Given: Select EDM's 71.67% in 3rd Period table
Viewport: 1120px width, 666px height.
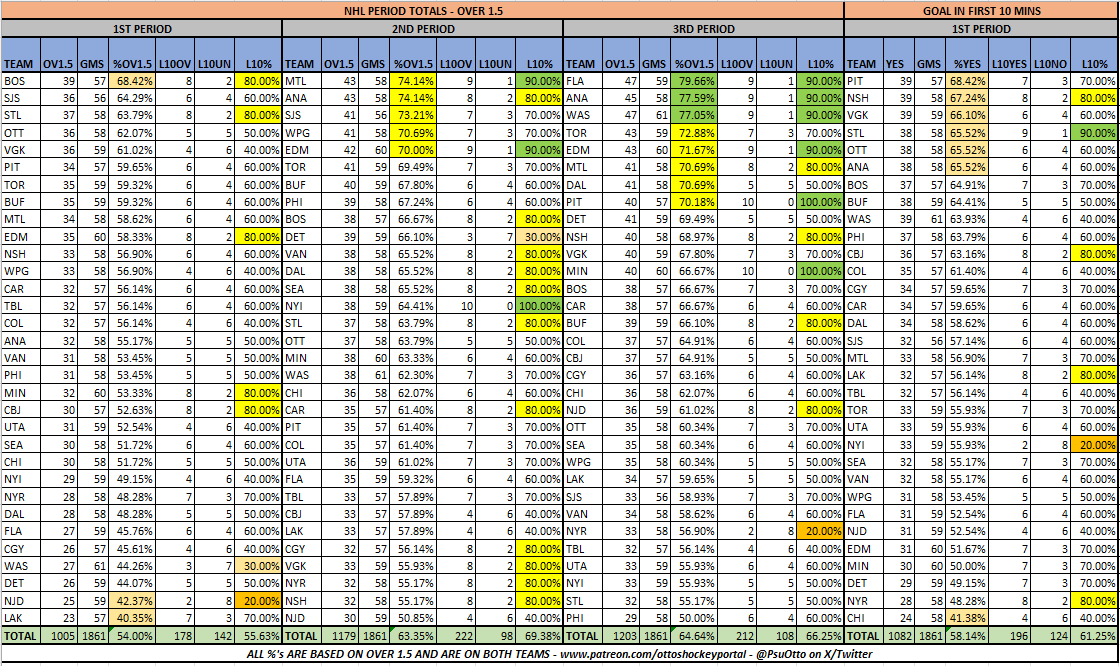Looking at the screenshot, I should click(x=694, y=150).
